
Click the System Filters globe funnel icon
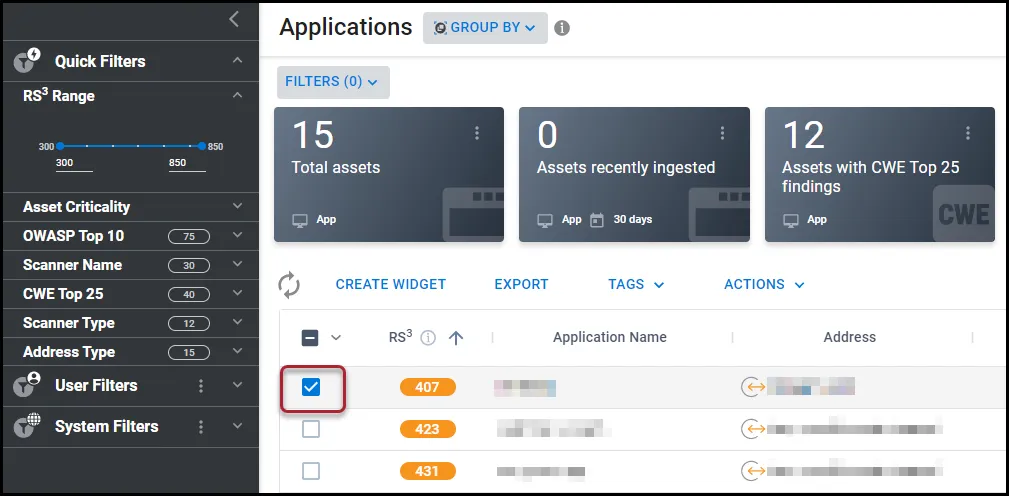(27, 425)
